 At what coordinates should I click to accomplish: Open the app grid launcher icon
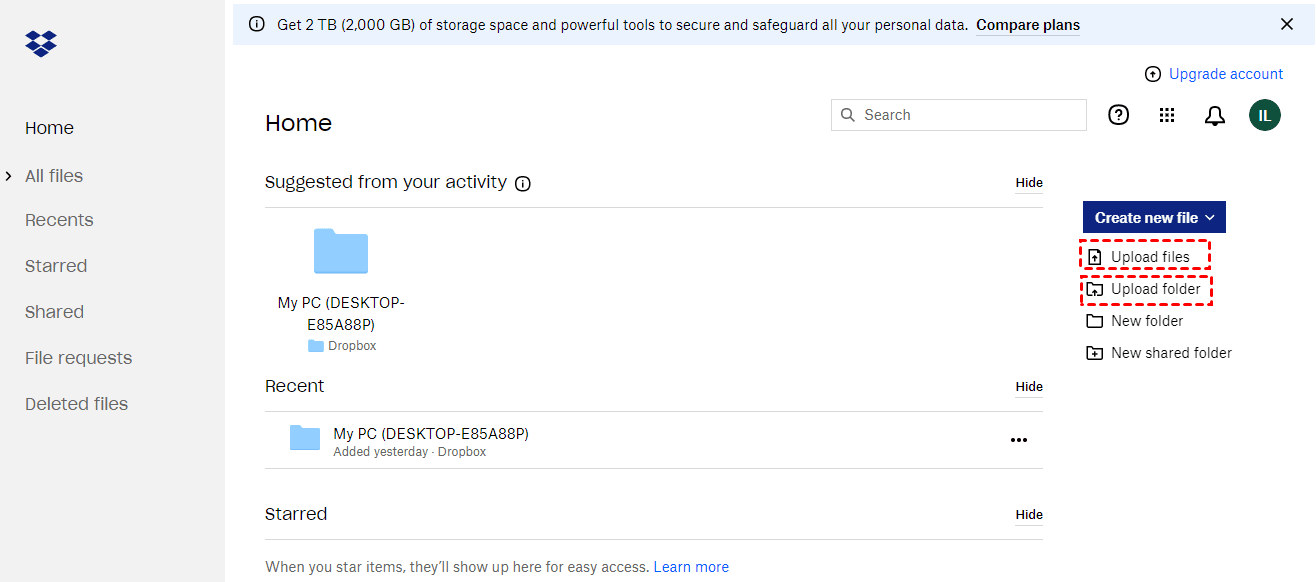(x=1167, y=115)
